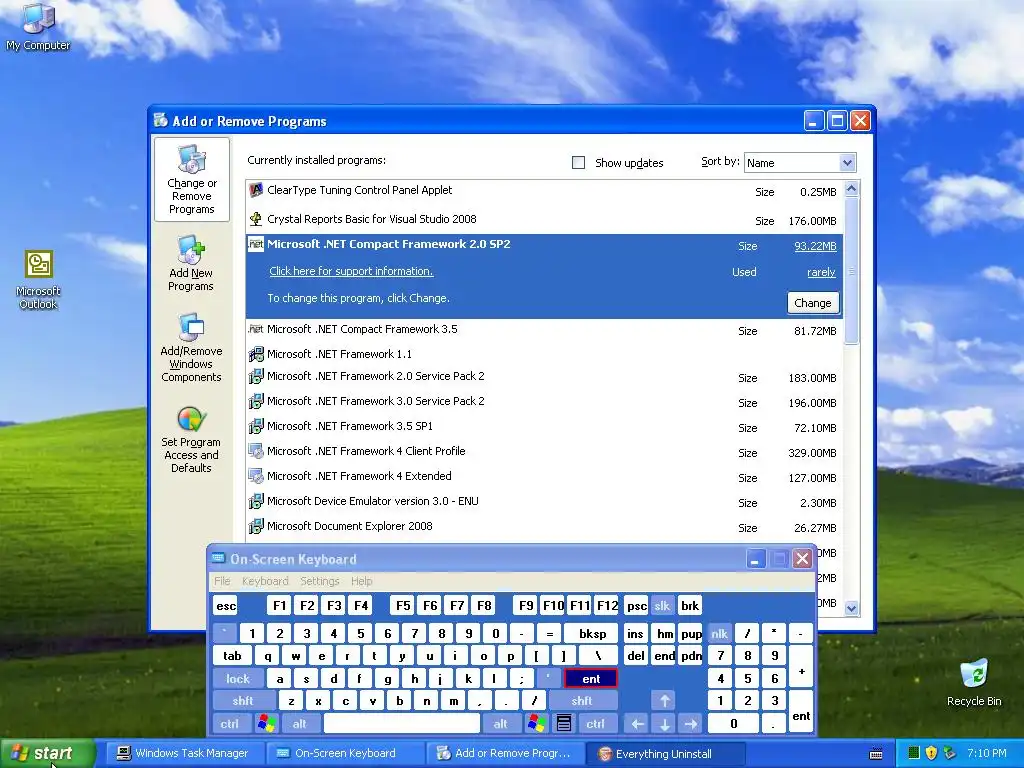
Task: Open the Windows start button
Action: tap(47, 754)
